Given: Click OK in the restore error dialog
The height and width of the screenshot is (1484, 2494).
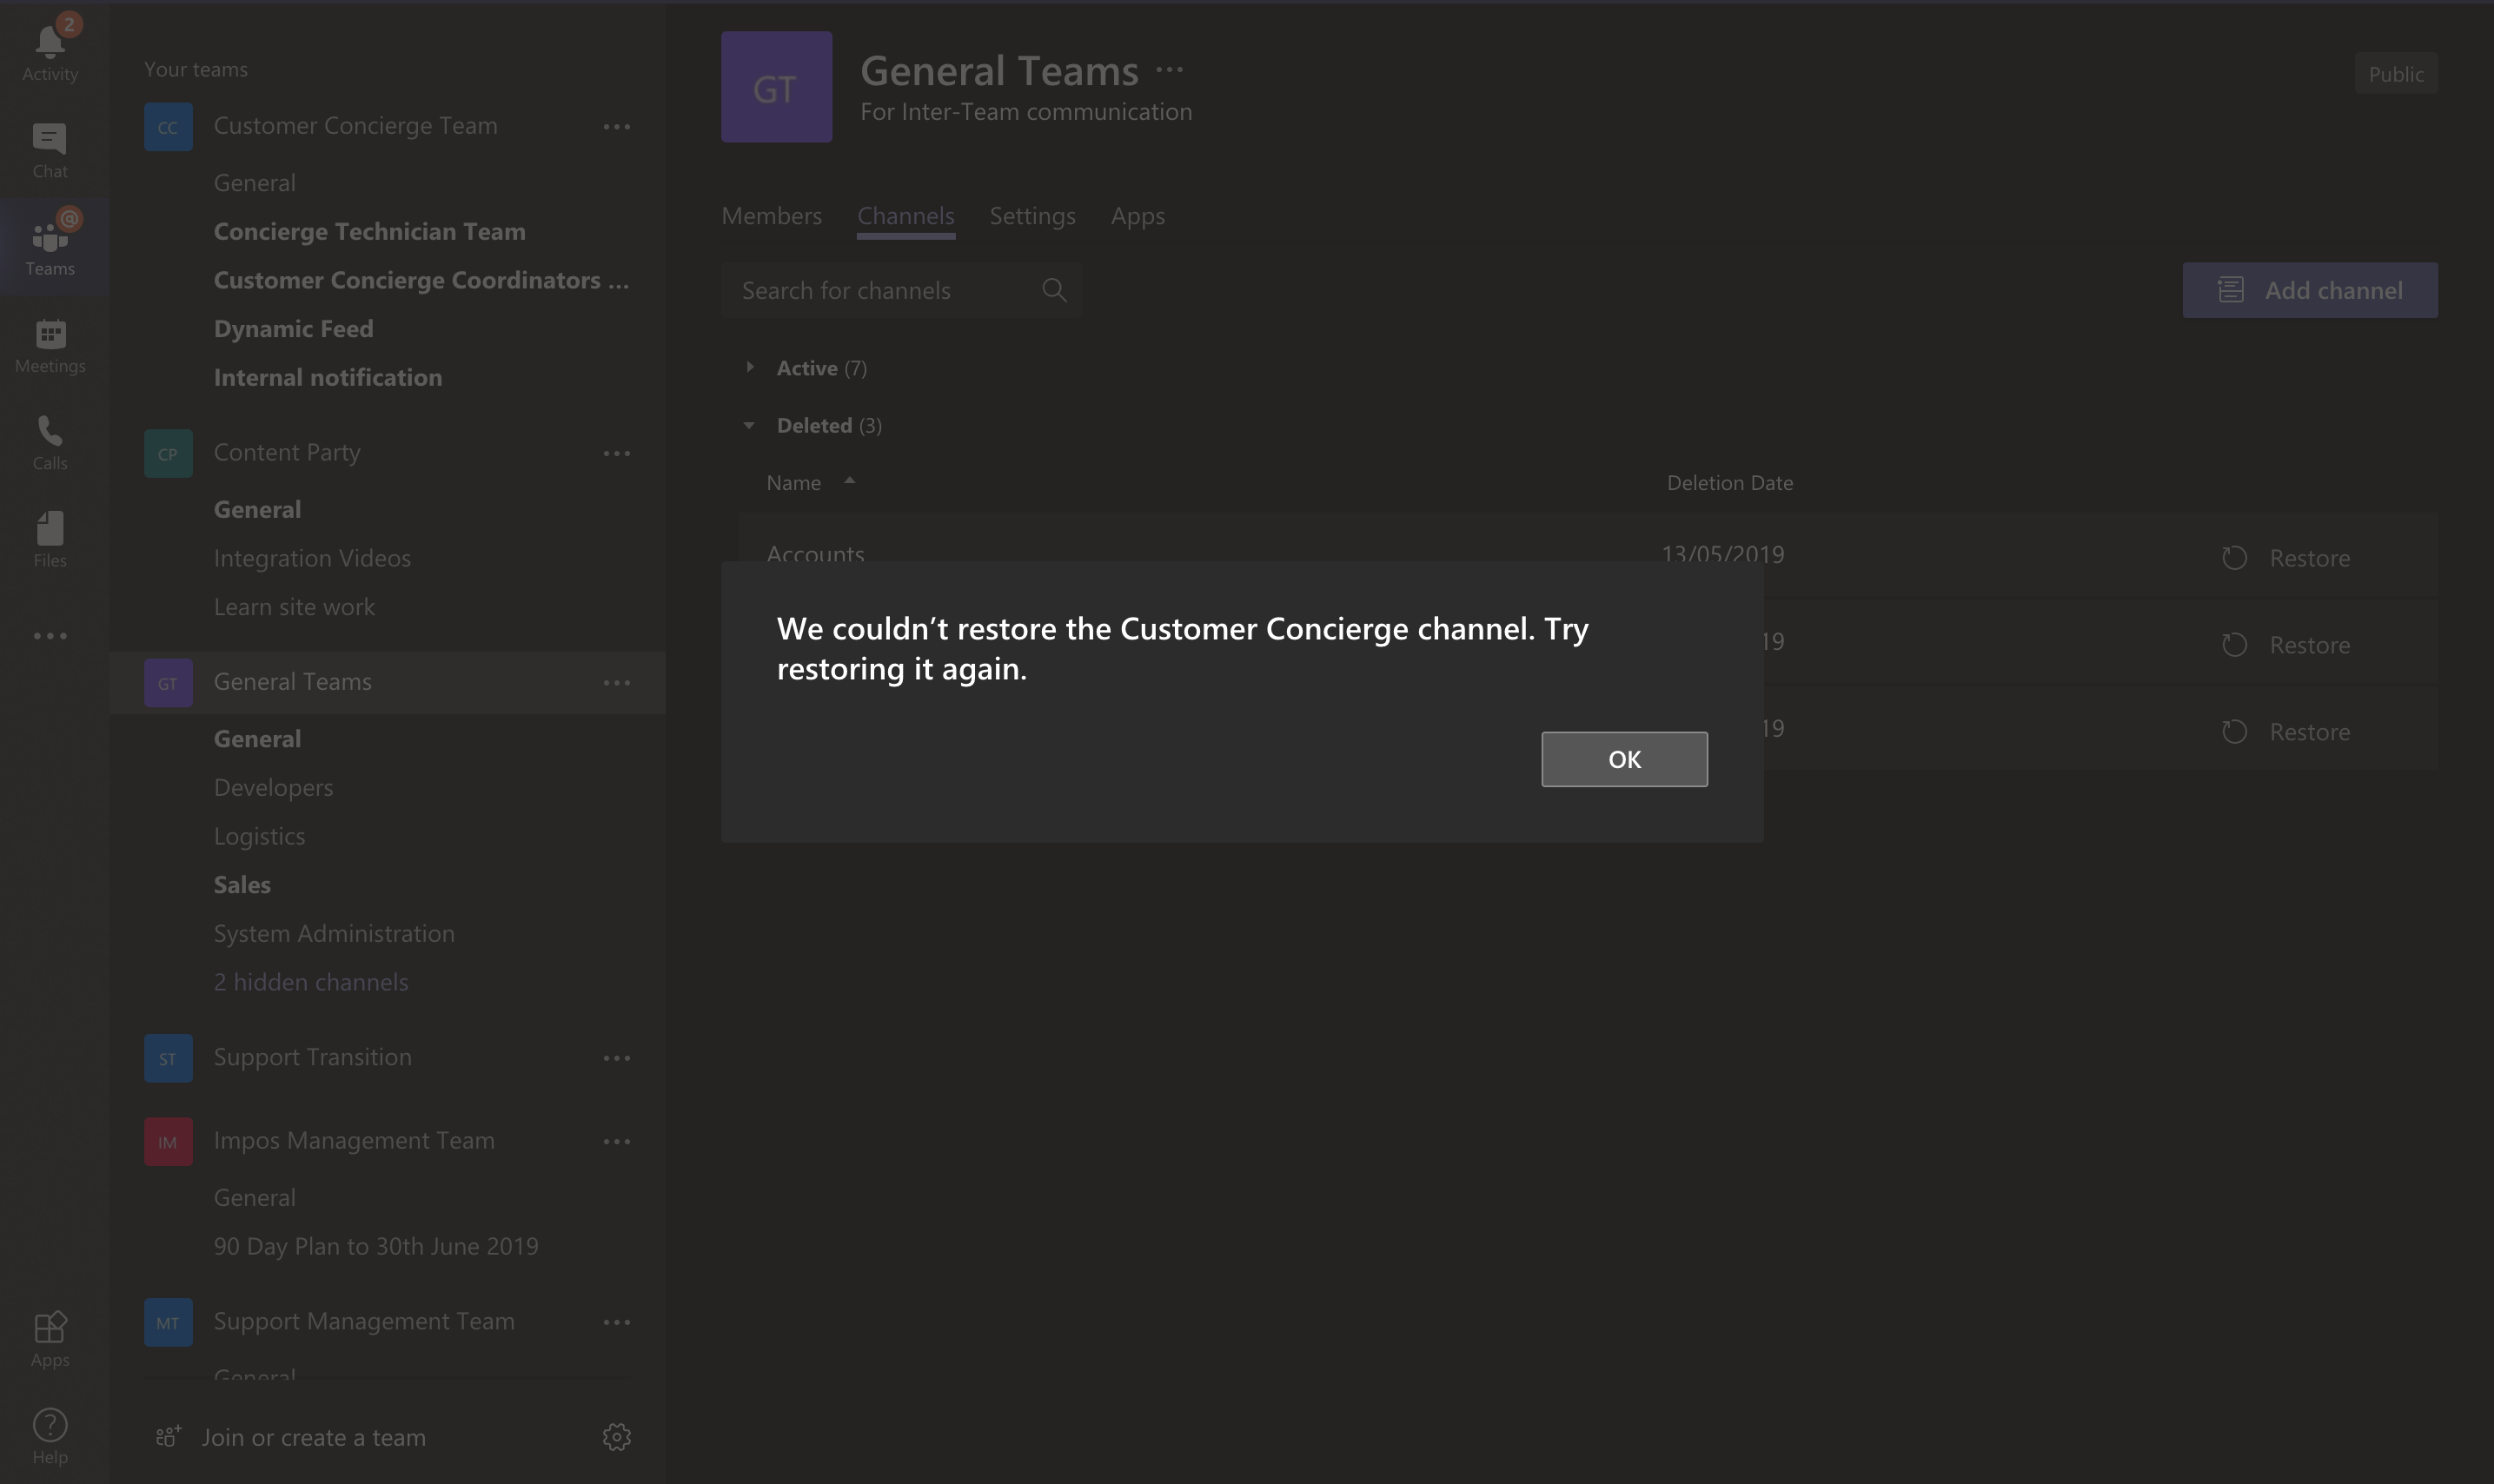Looking at the screenshot, I should 1624,759.
